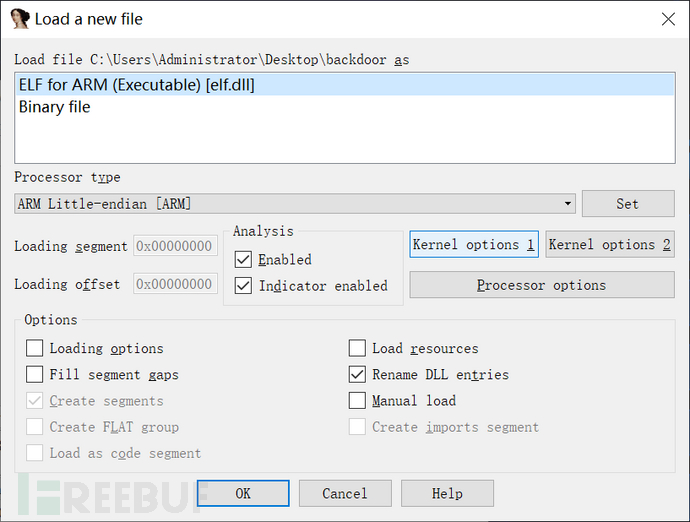Select ELF for ARM (Executable) entry

[x=137, y=85]
